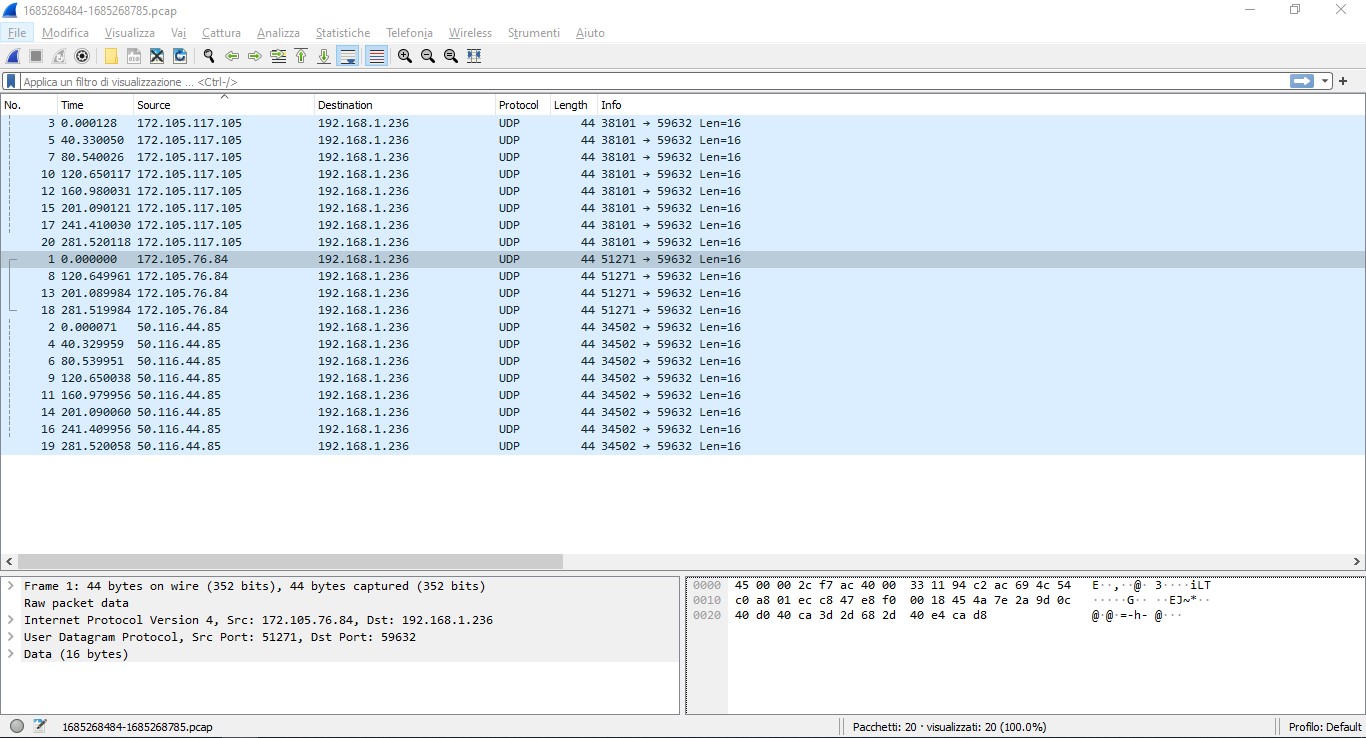Toggle packet list colorization
The width and height of the screenshot is (1366, 738).
point(377,56)
